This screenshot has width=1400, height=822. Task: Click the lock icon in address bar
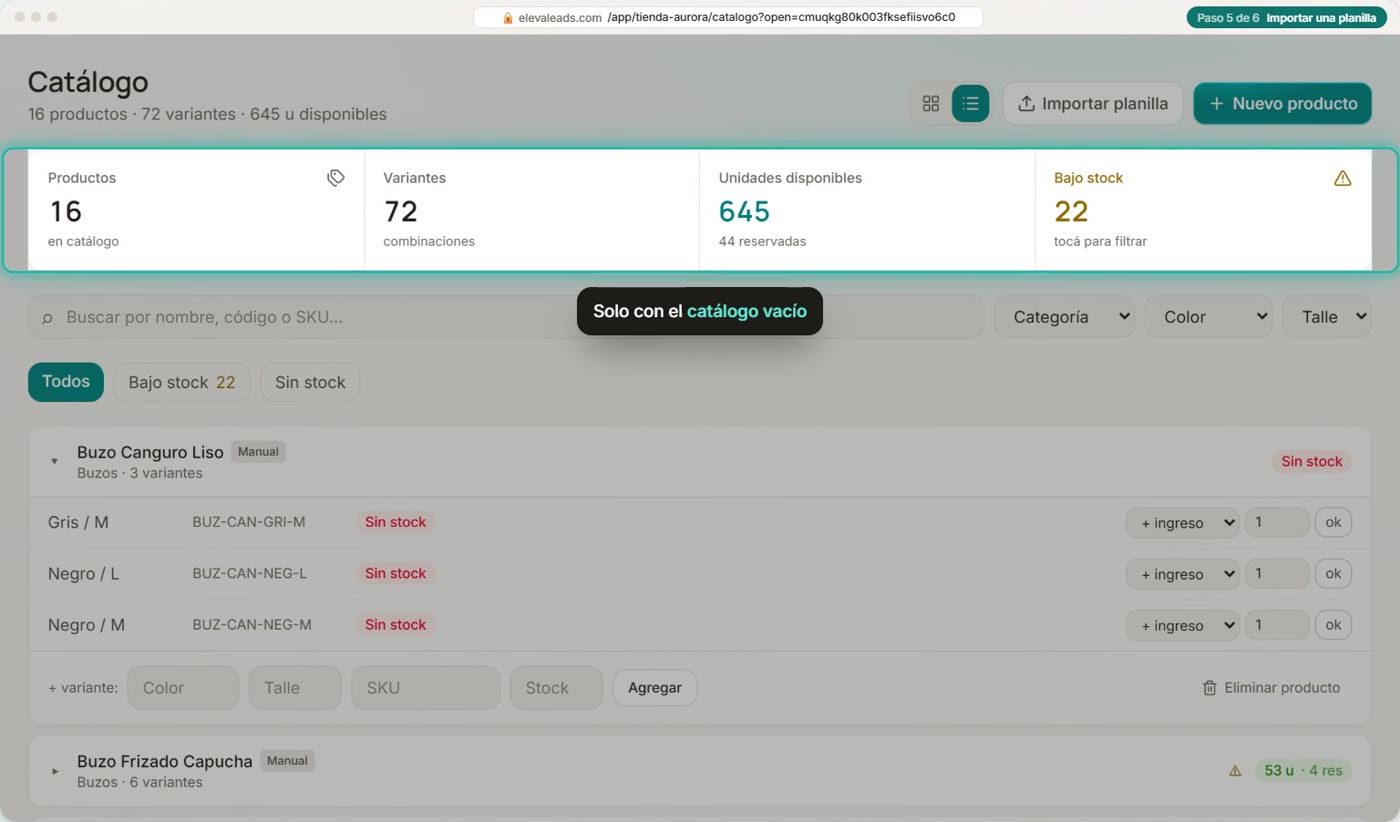click(x=508, y=17)
